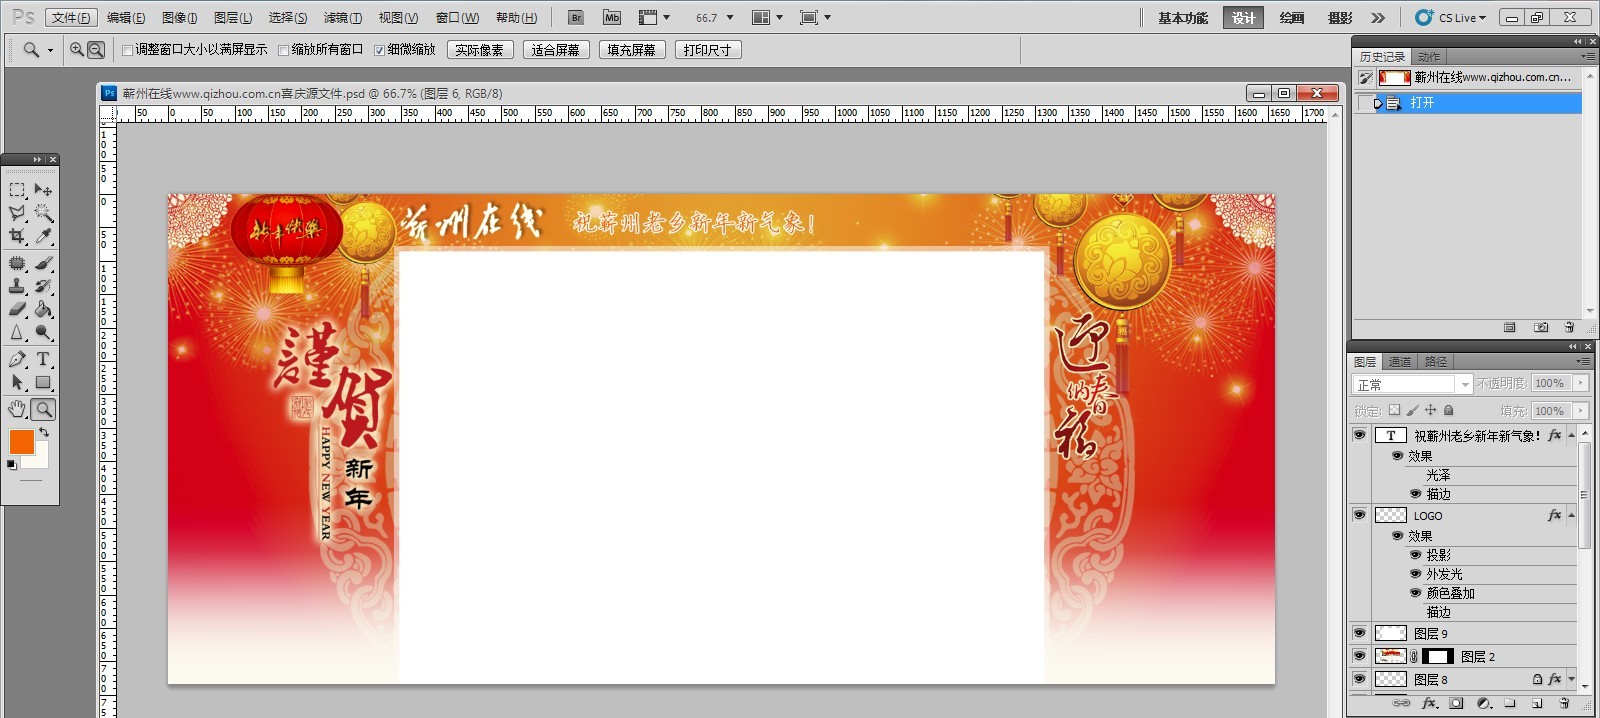1600x718 pixels.
Task: Select the Brush tool
Action: click(43, 263)
